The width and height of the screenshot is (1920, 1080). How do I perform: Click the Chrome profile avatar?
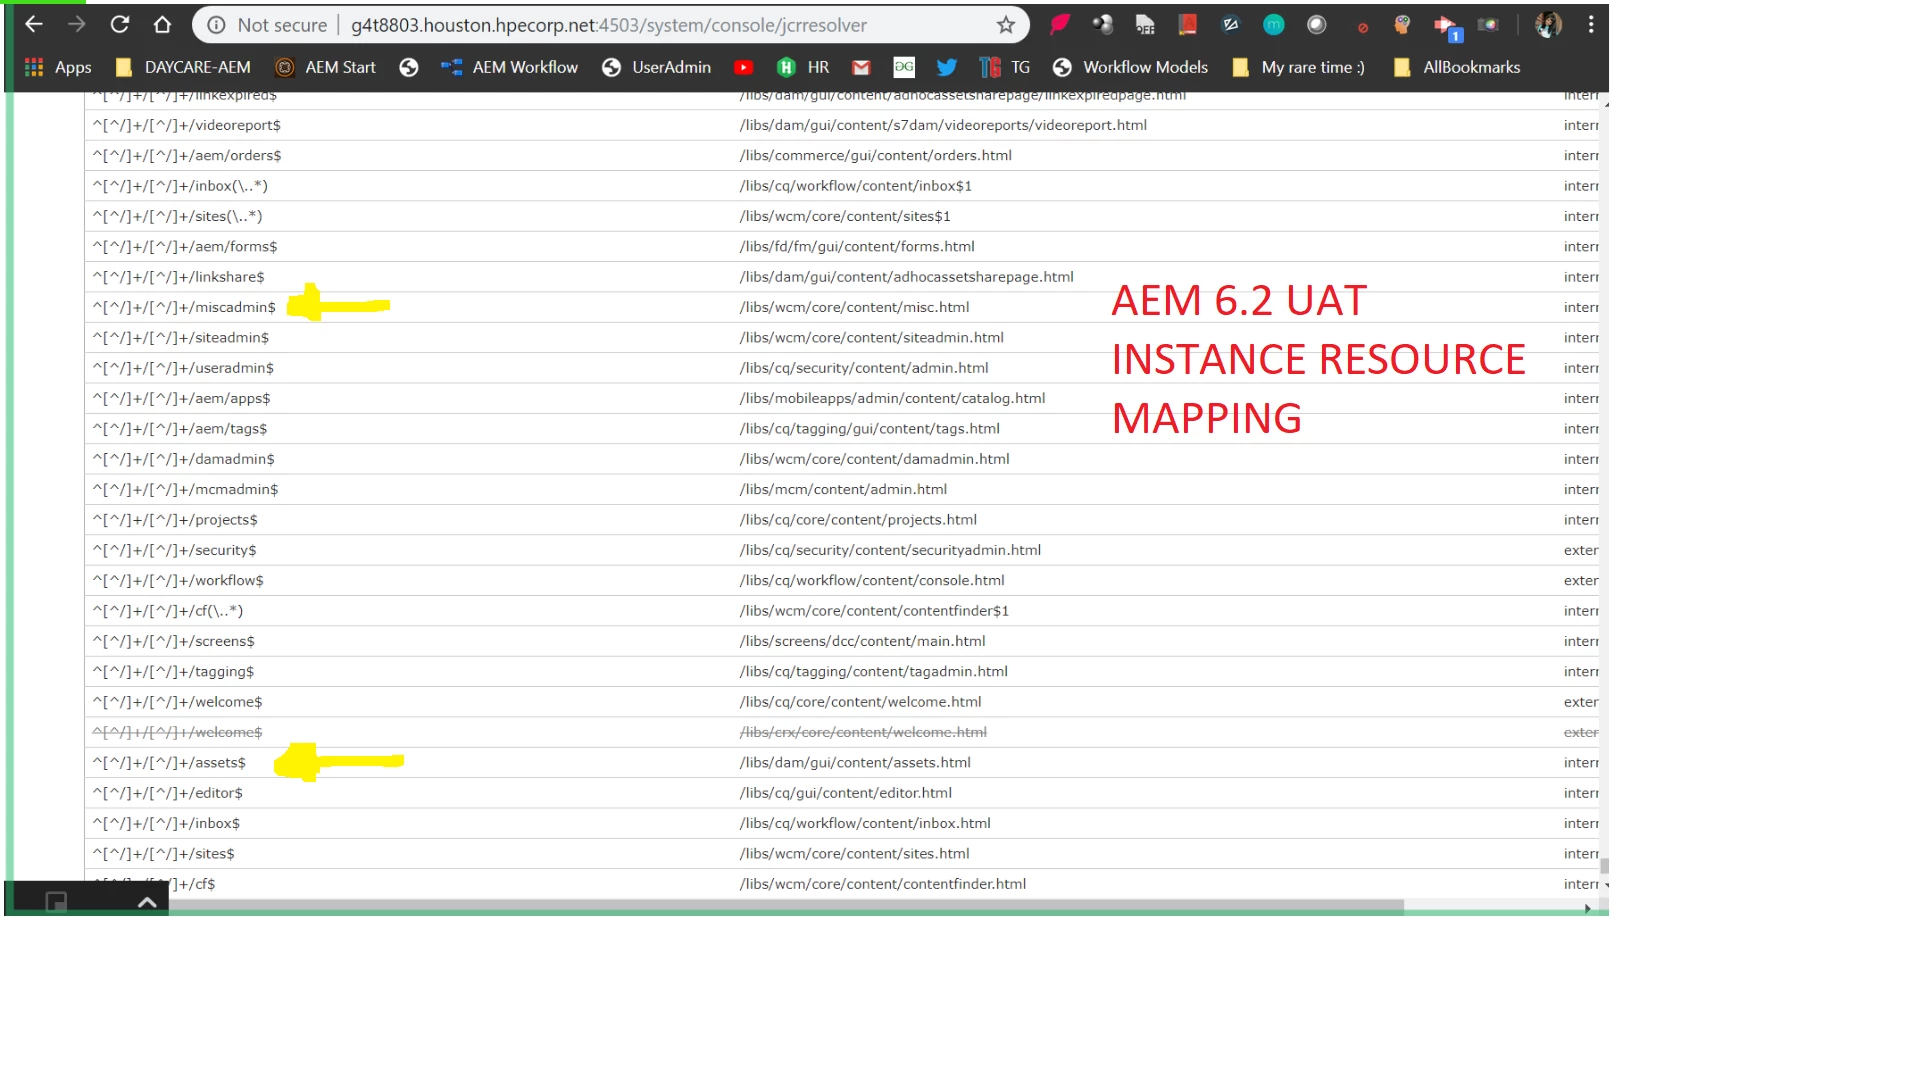(x=1548, y=25)
